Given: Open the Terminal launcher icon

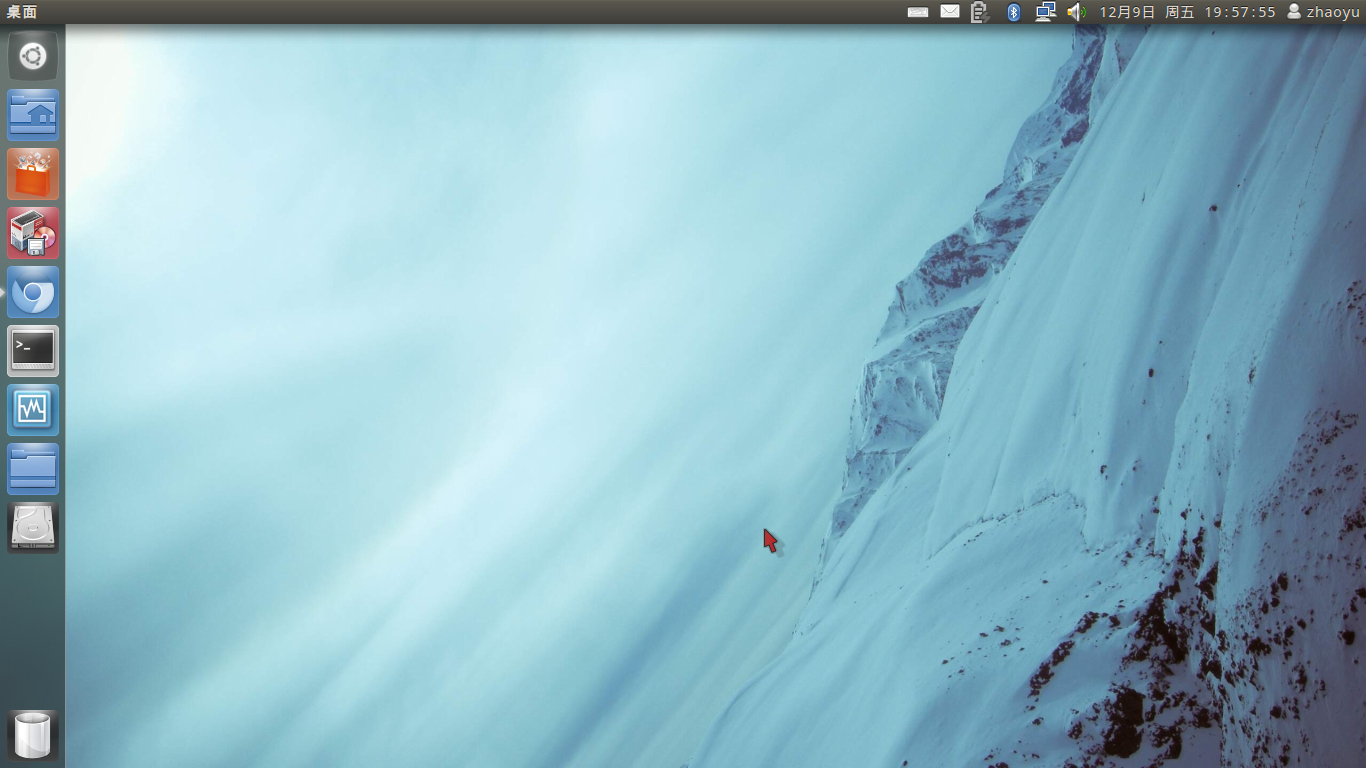Looking at the screenshot, I should coord(33,351).
